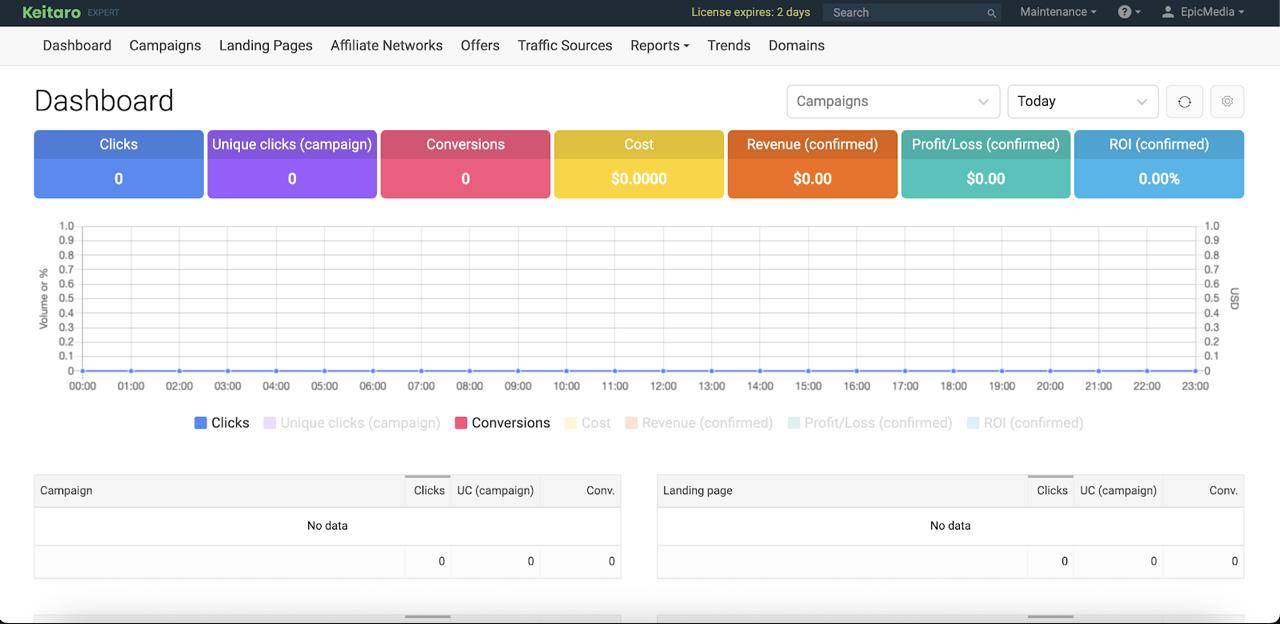Screen dimensions: 1280x624
Task: Sort Landing page table by UC (campaign)
Action: pos(1118,491)
